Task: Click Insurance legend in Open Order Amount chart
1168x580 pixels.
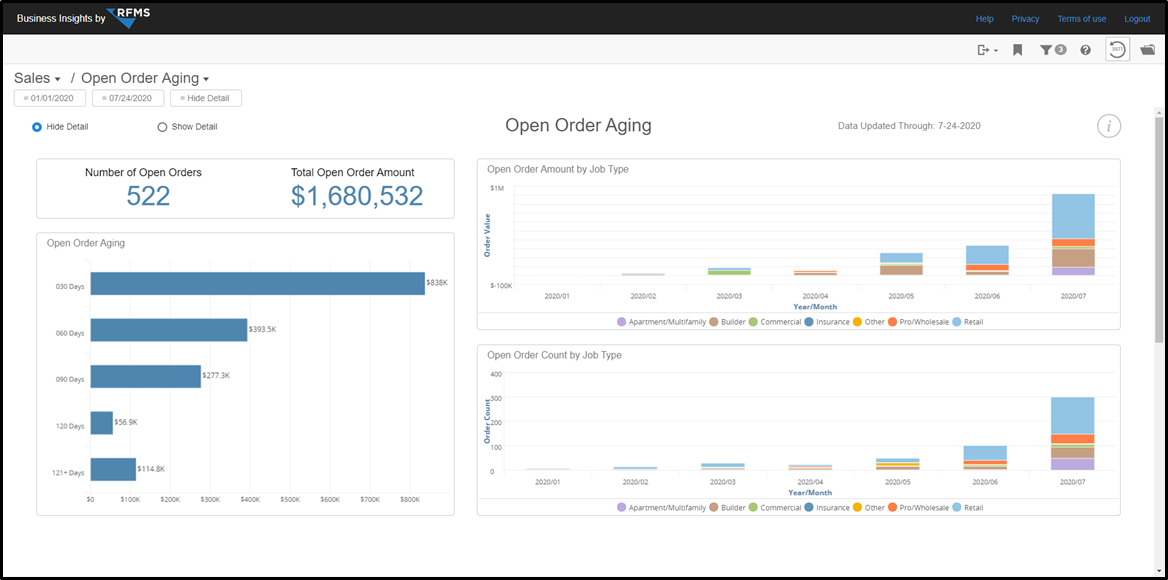Action: coord(826,322)
